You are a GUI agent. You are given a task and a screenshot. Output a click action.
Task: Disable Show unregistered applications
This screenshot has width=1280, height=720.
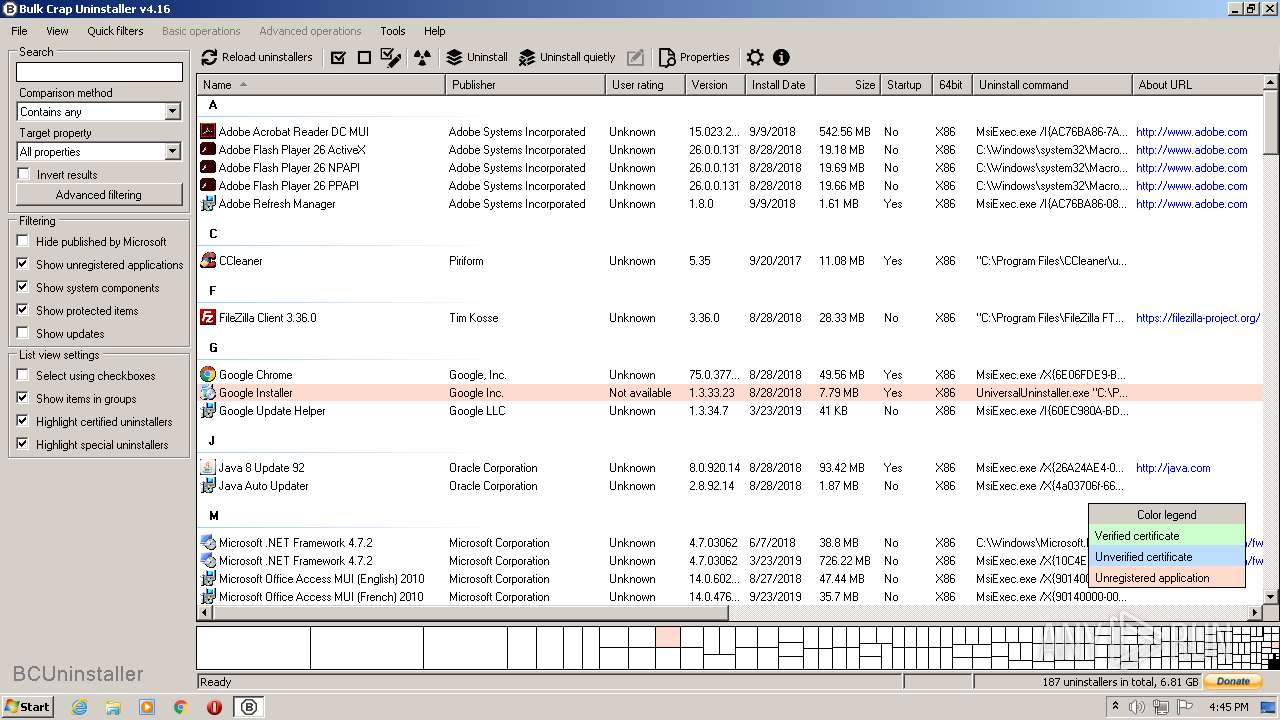(x=23, y=264)
